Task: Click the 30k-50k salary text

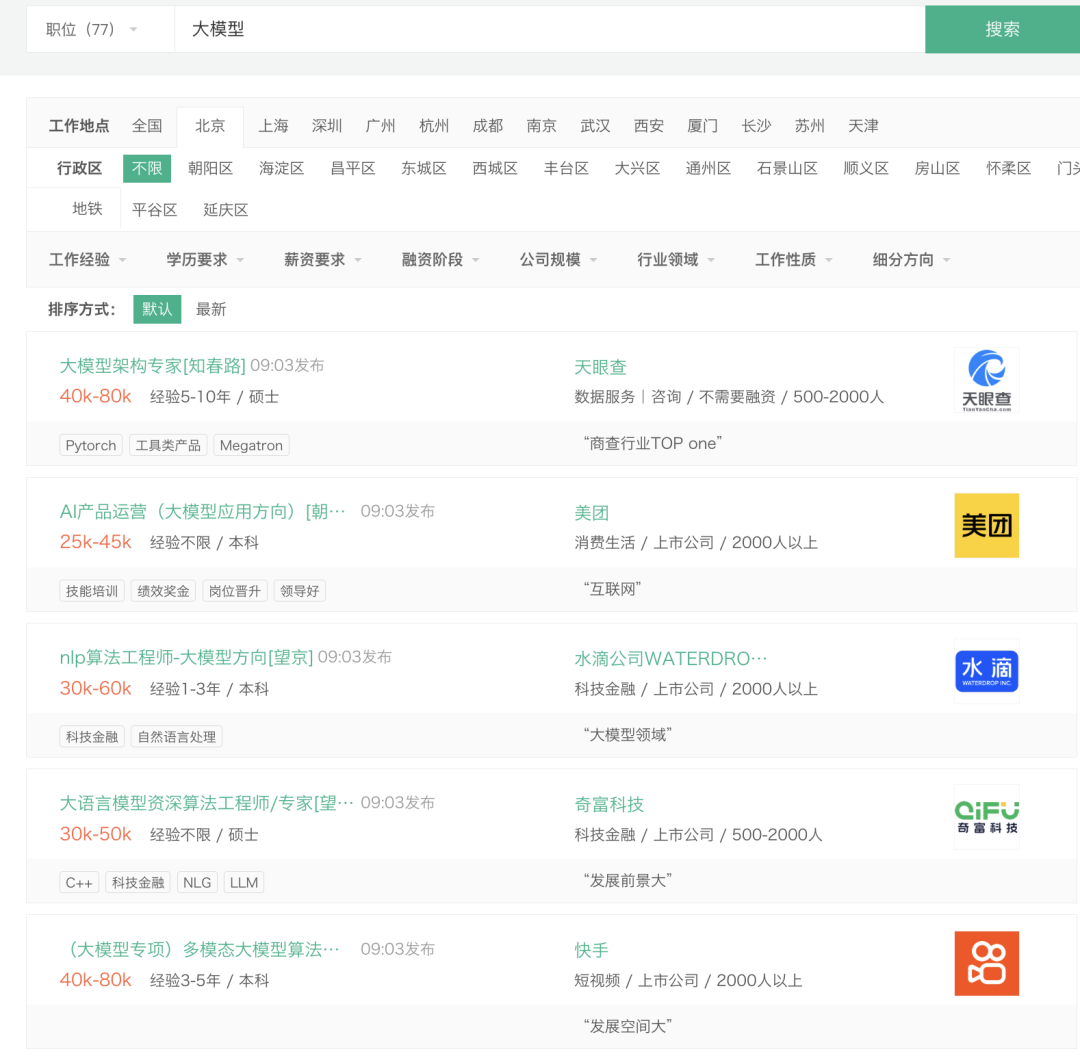Action: pos(95,834)
